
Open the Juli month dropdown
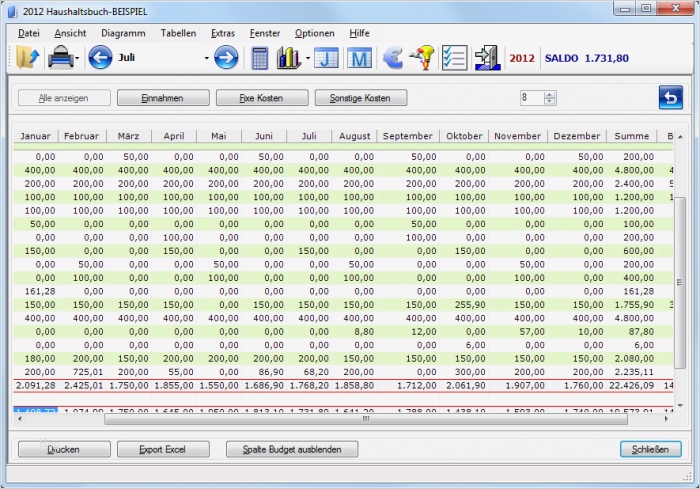pyautogui.click(x=207, y=58)
